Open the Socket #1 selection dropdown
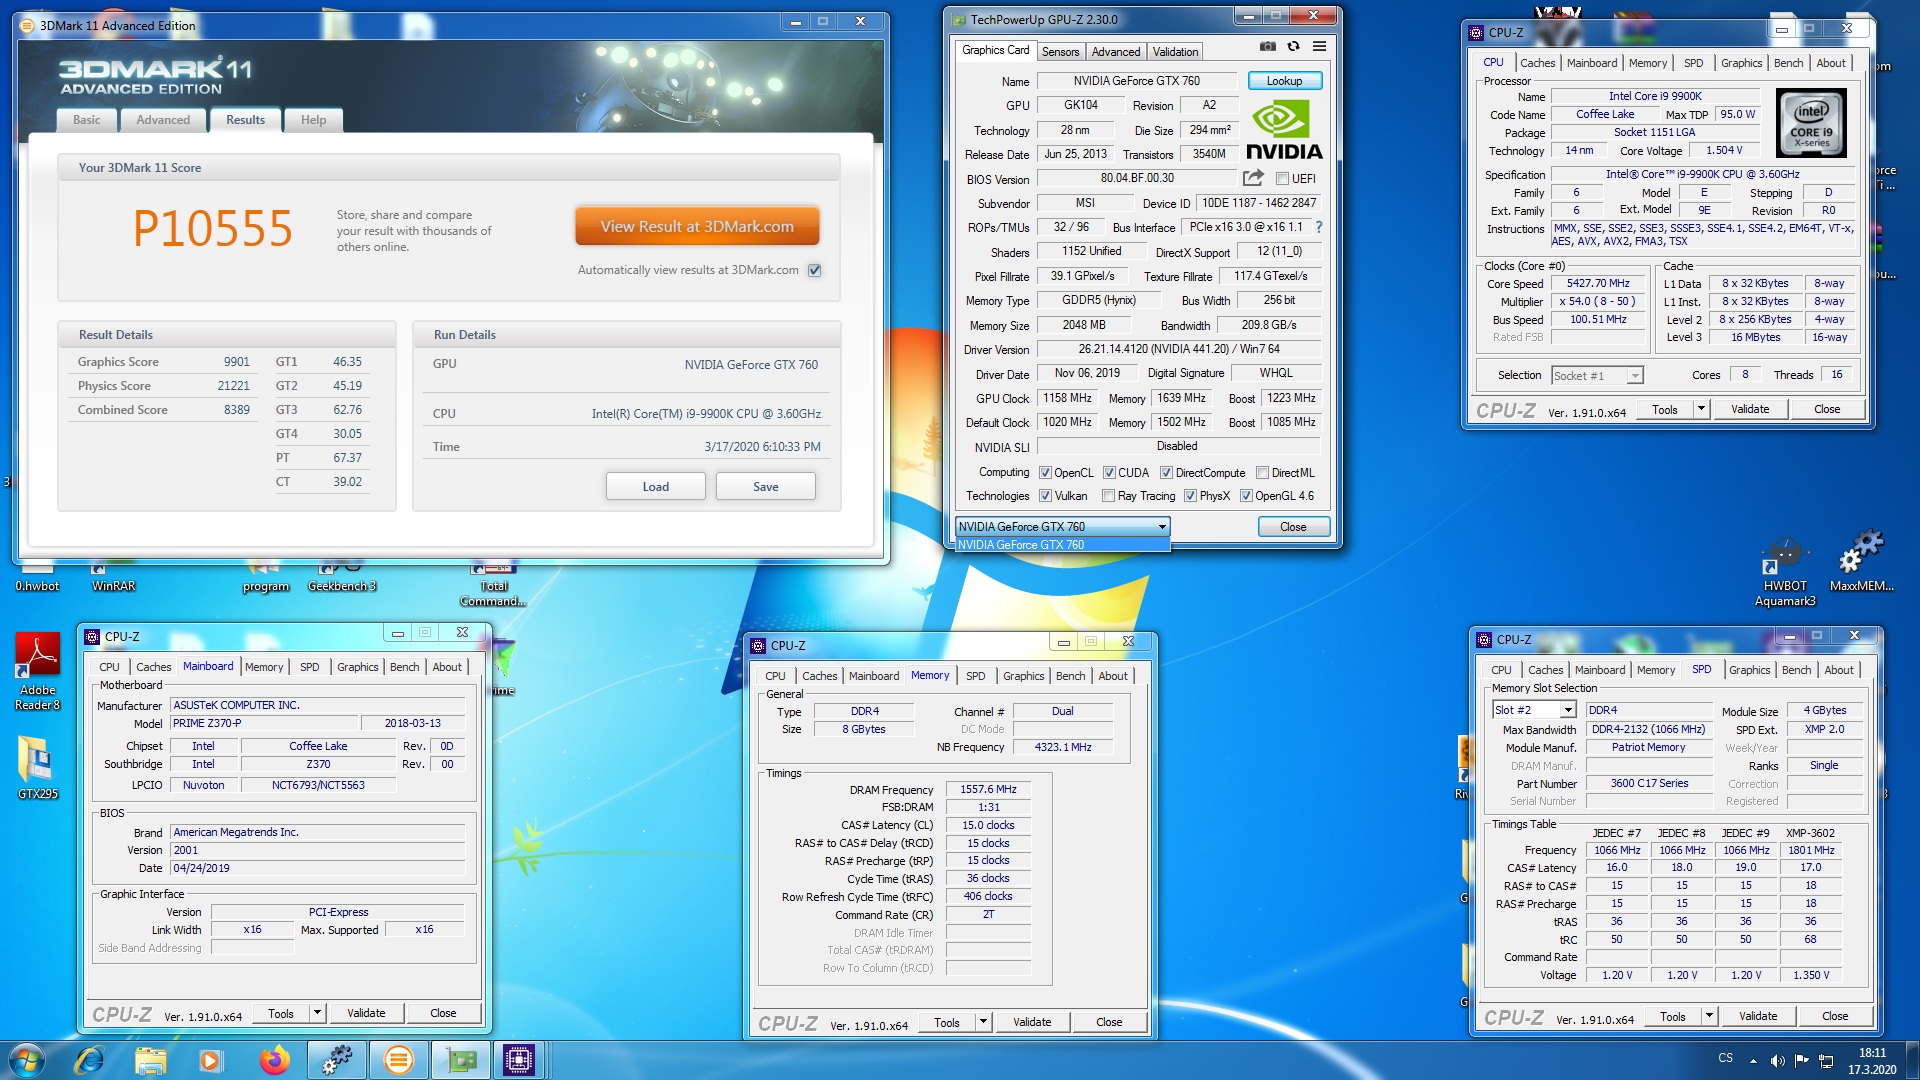 click(1597, 376)
